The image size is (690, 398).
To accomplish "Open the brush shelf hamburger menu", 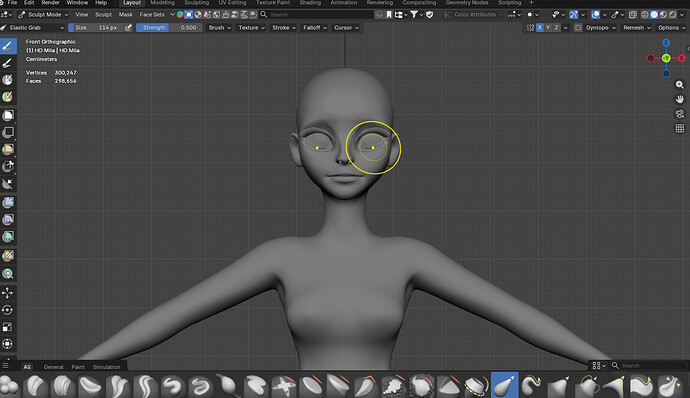I will click(x=5, y=365).
